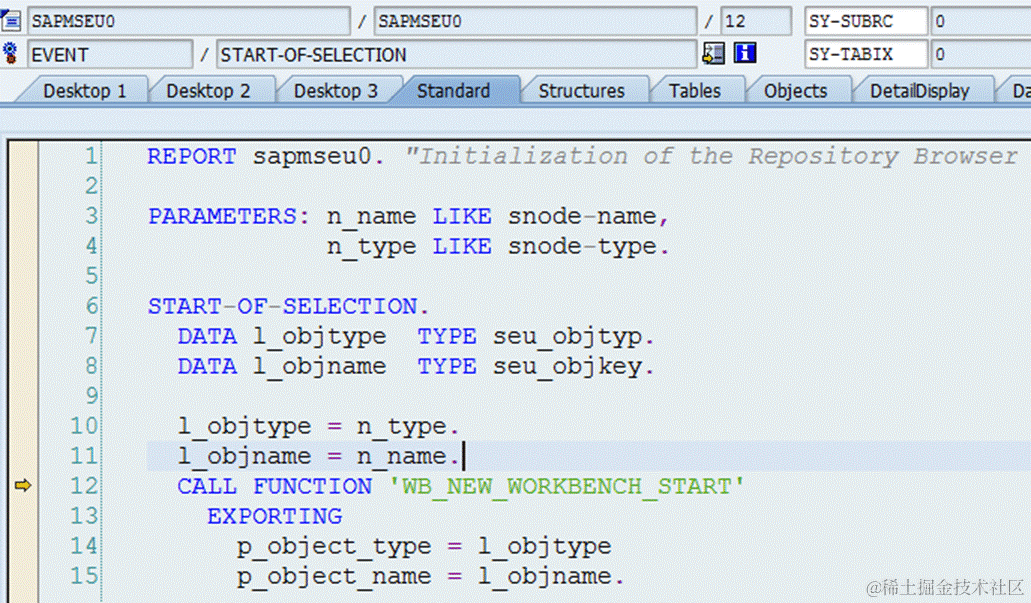Click the EXPORTING keyword on line 13

[275, 516]
